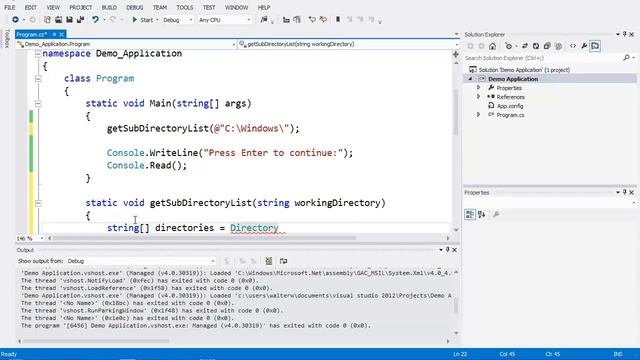The image size is (640, 360).
Task: Open the DEBUG menu
Action: (135, 7)
